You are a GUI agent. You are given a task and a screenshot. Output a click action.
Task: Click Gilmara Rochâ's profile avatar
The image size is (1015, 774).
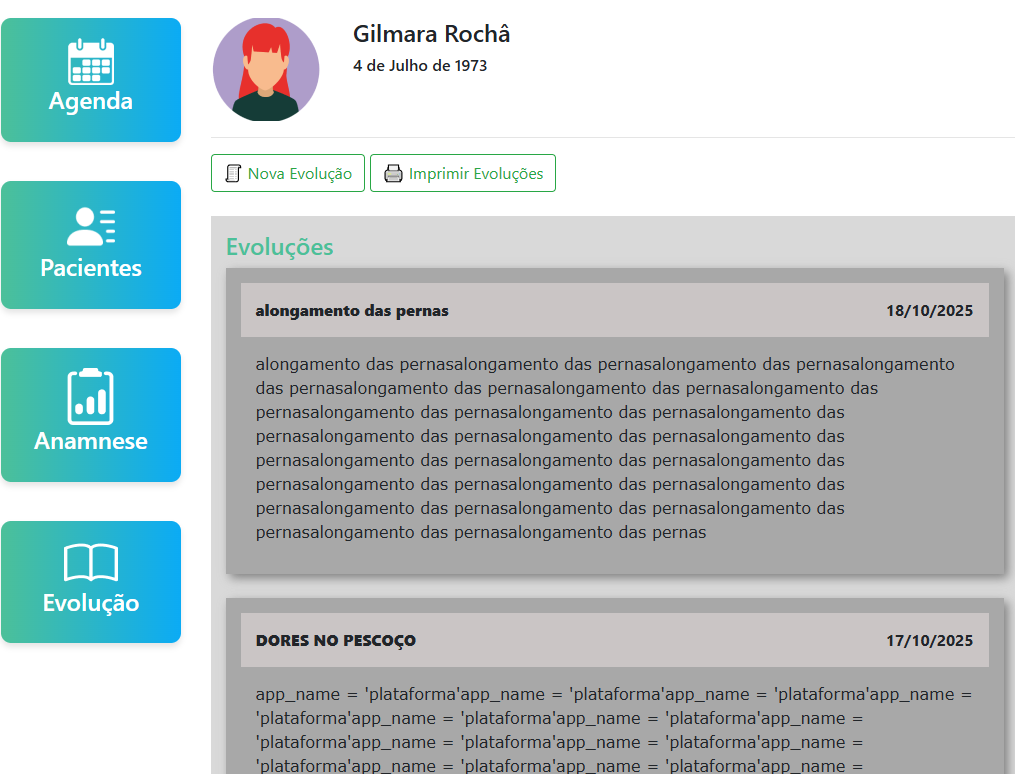[266, 69]
